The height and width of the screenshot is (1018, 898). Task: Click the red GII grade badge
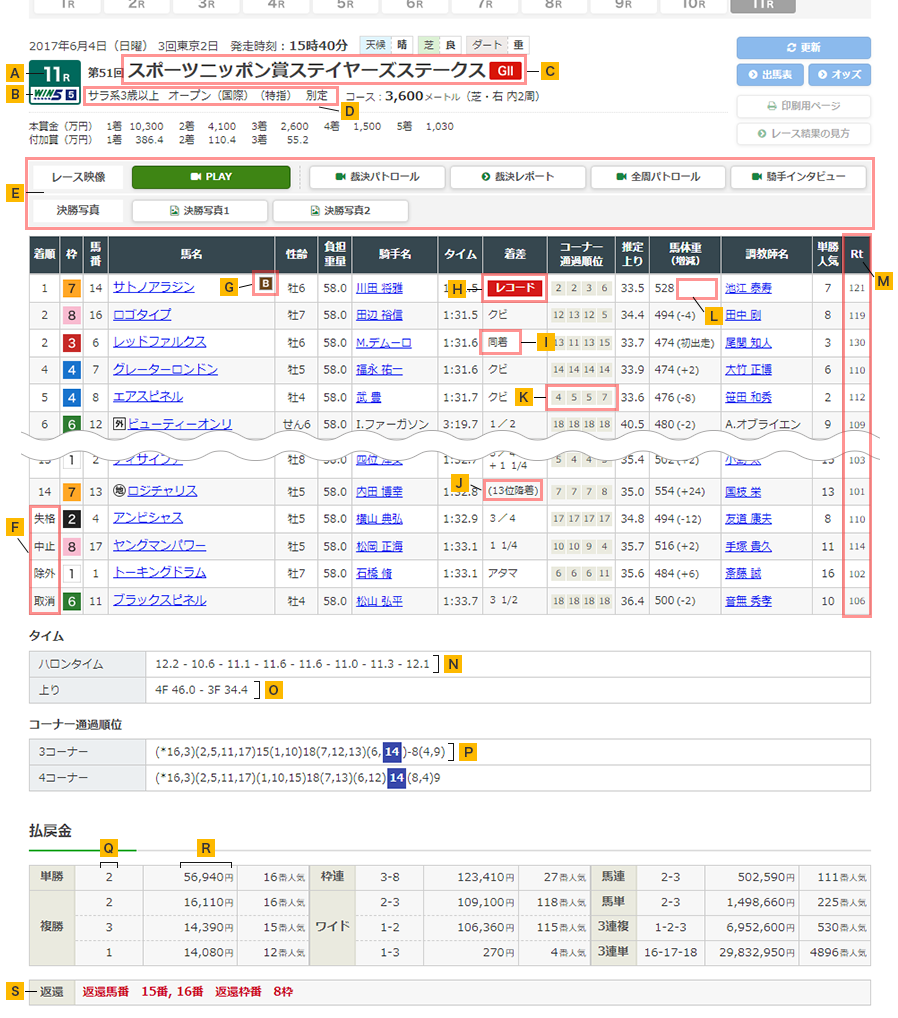(x=505, y=71)
